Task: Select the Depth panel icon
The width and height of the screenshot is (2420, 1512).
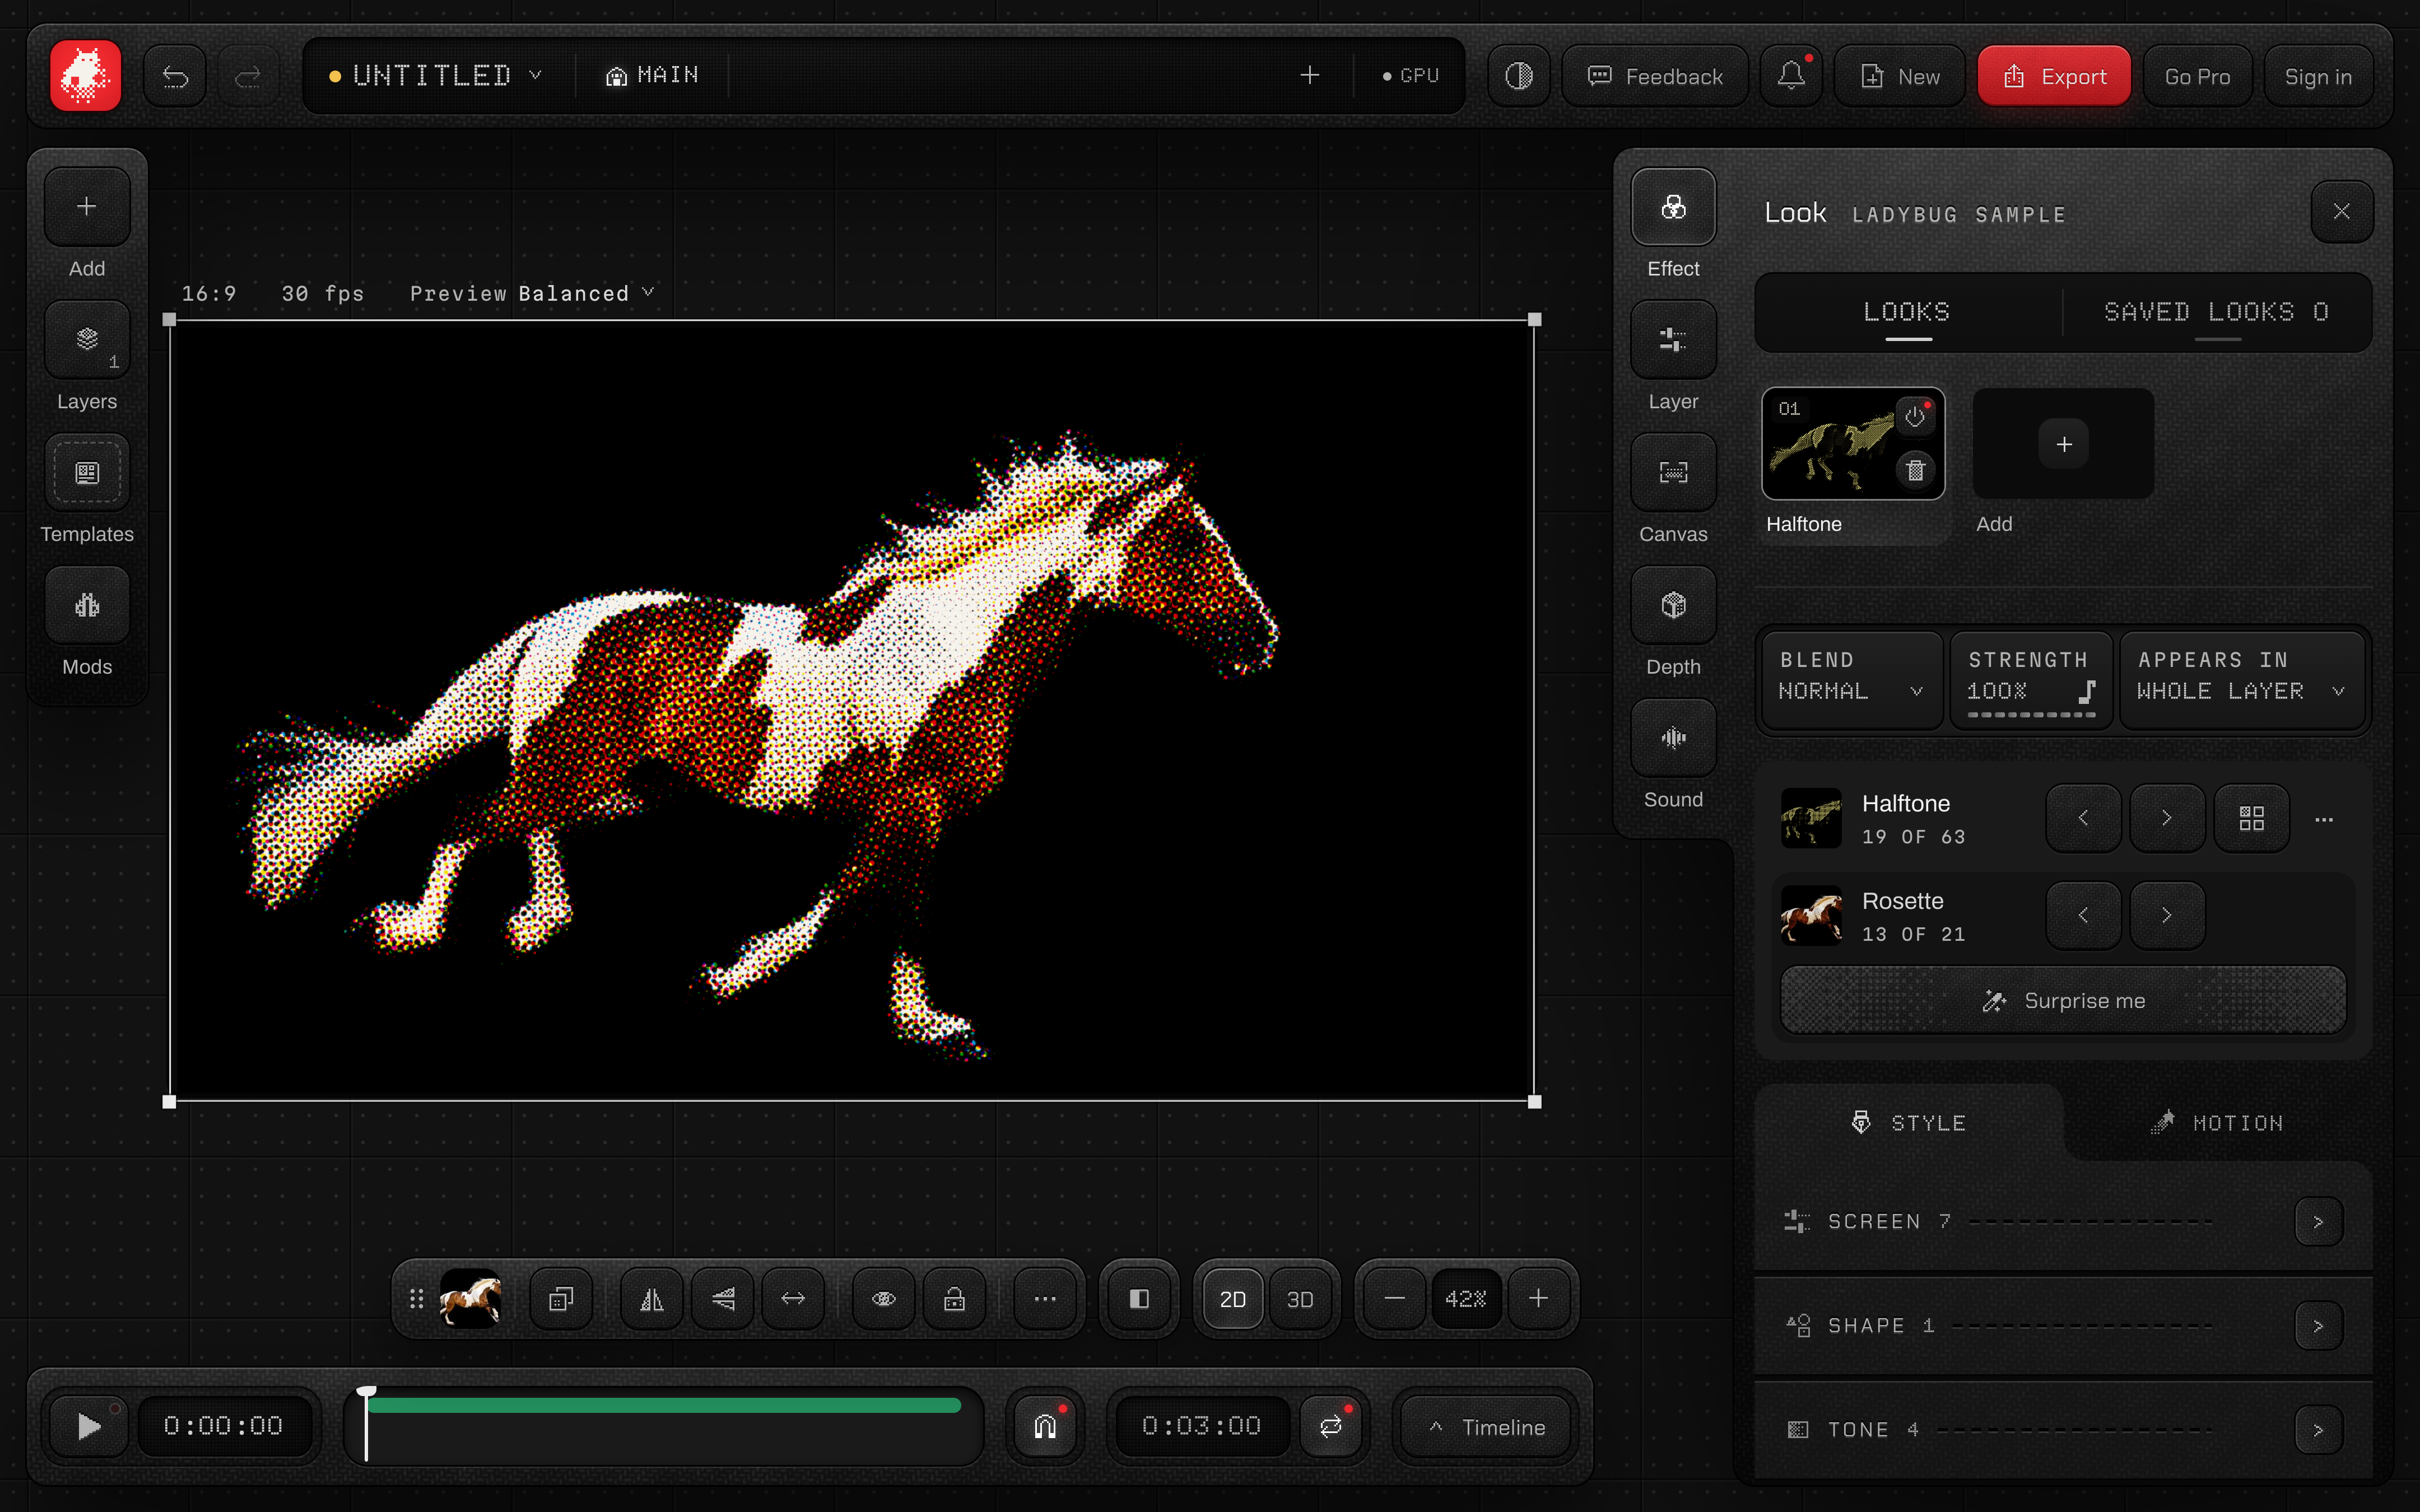Action: click(1673, 606)
